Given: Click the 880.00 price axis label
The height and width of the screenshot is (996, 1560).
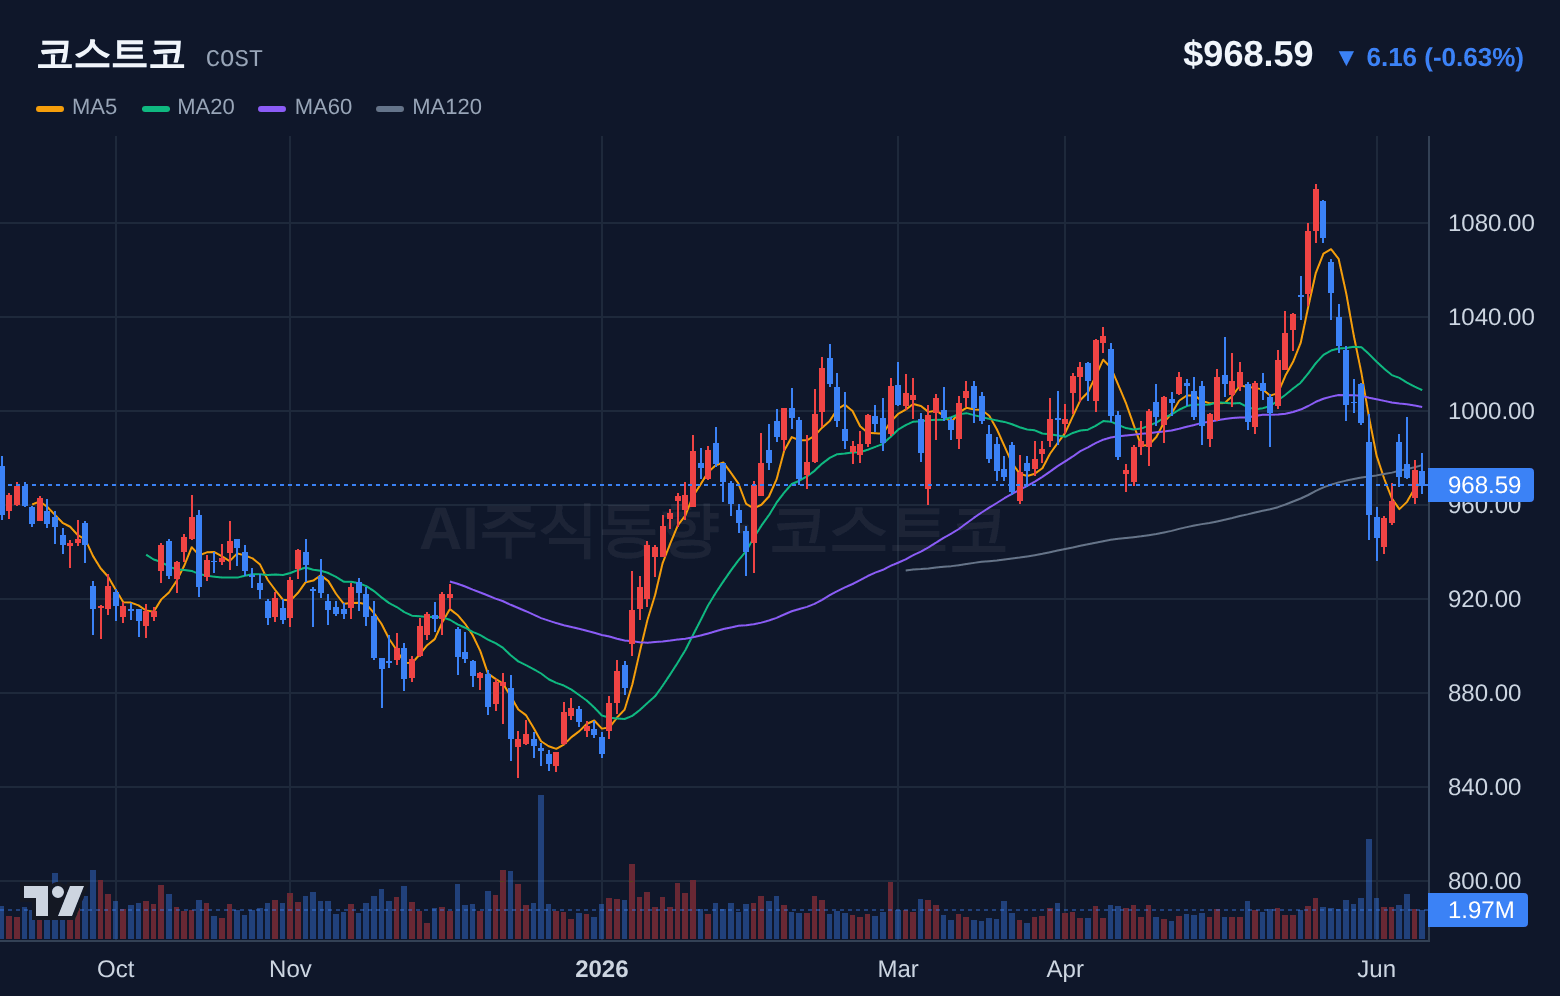Looking at the screenshot, I should point(1484,693).
